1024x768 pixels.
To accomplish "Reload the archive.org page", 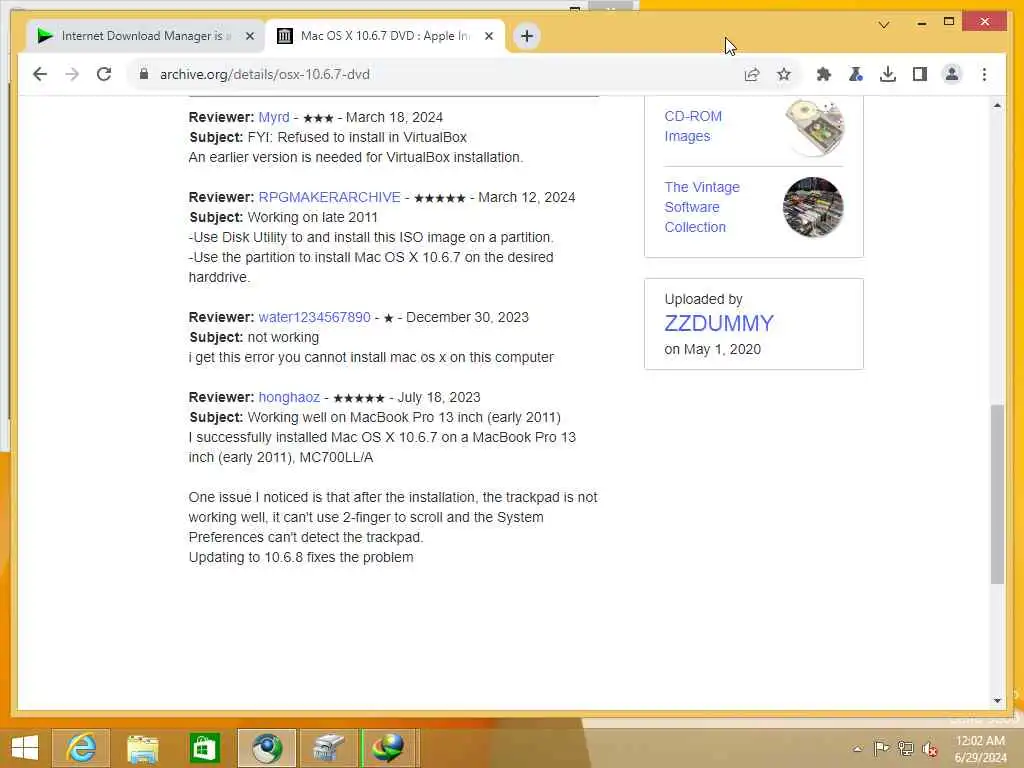I will (104, 74).
